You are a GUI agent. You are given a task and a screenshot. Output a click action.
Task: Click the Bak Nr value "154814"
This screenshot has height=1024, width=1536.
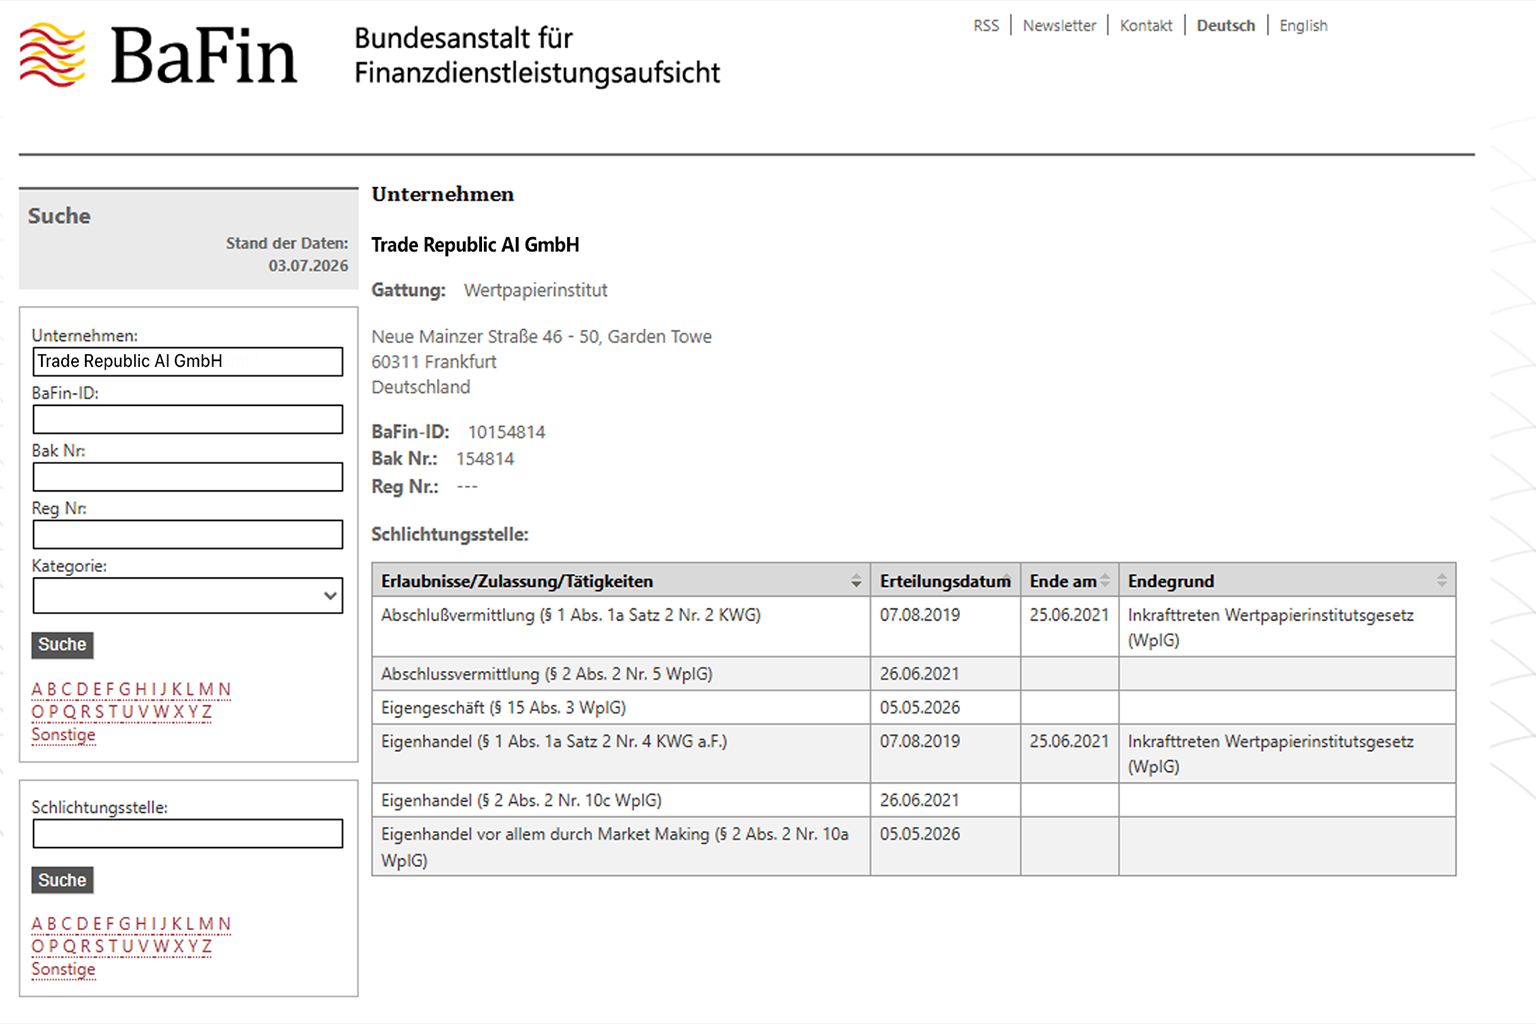tap(485, 459)
